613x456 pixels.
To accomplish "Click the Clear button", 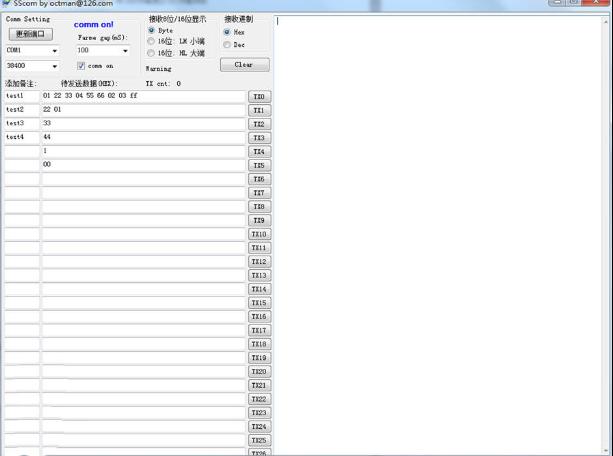I will [244, 64].
